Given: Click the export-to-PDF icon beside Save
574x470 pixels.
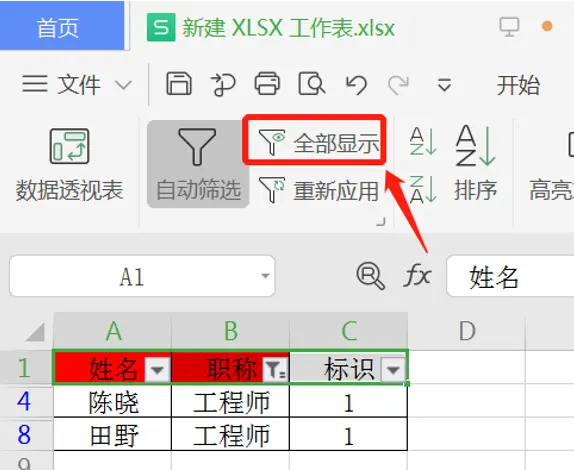Looking at the screenshot, I should (x=223, y=84).
